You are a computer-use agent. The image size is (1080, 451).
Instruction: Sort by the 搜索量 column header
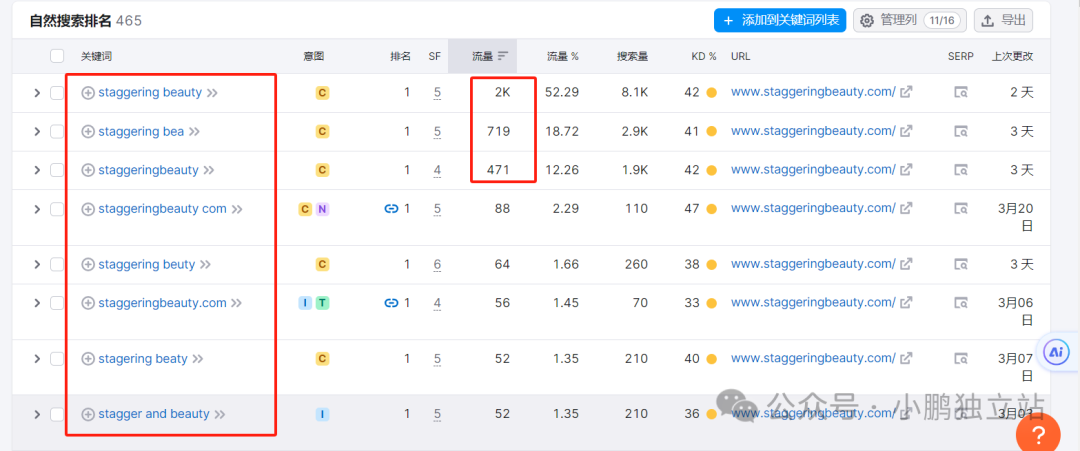coord(632,56)
